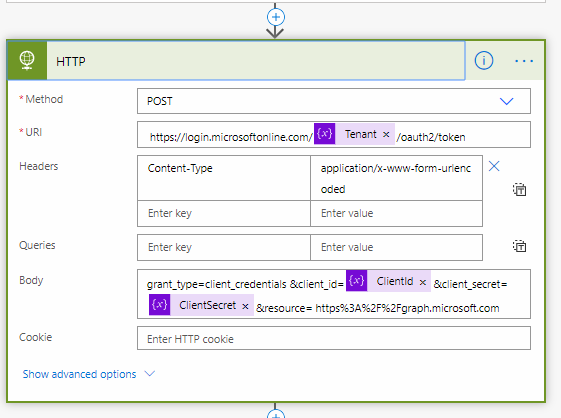The height and width of the screenshot is (418, 561).
Task: Click the HTTP action title bar
Action: pyautogui.click(x=236, y=60)
